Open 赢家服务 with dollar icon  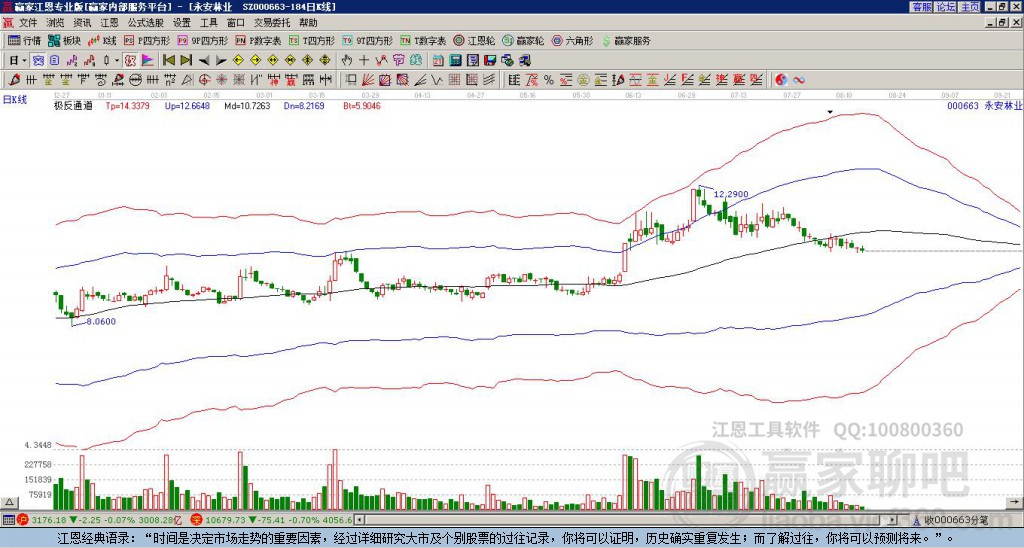pyautogui.click(x=626, y=40)
